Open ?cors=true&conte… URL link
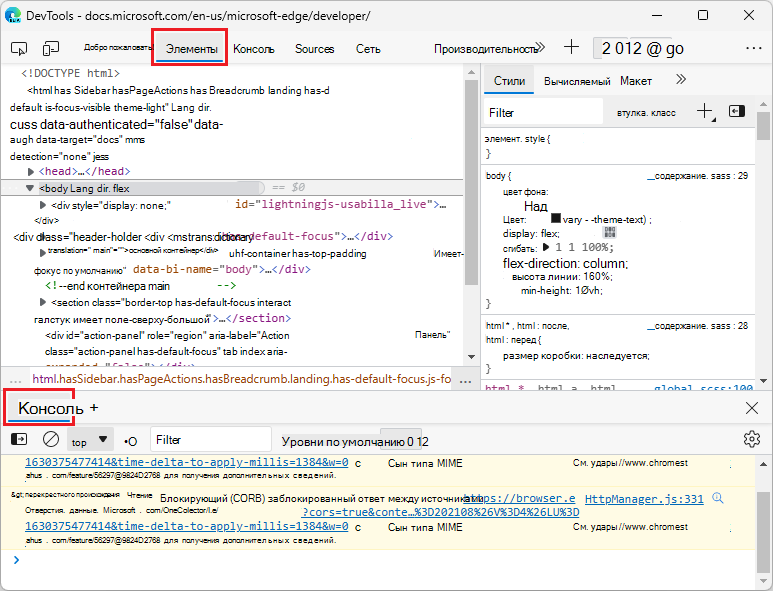 pyautogui.click(x=440, y=512)
